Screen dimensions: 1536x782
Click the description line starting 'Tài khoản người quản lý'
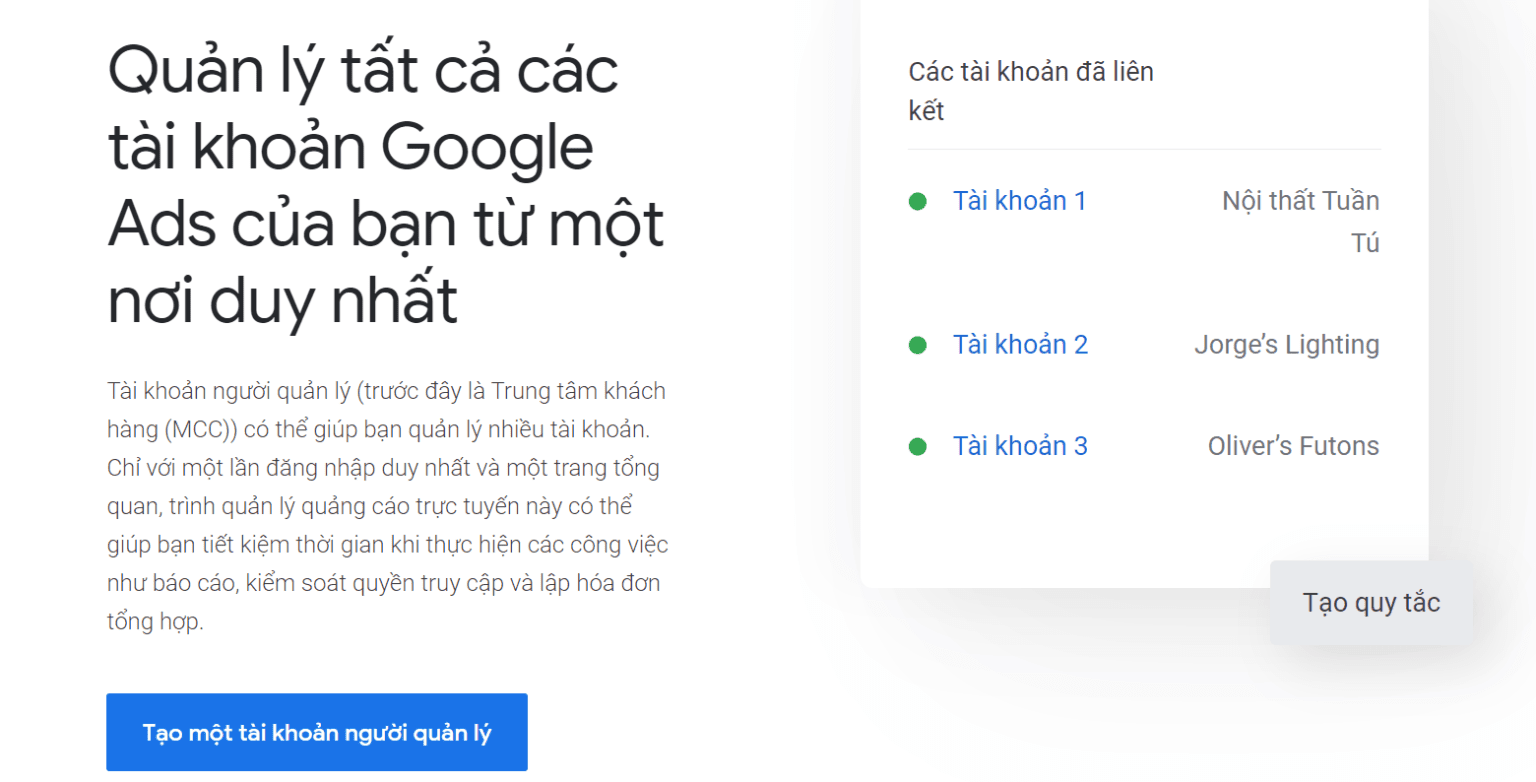(x=386, y=390)
